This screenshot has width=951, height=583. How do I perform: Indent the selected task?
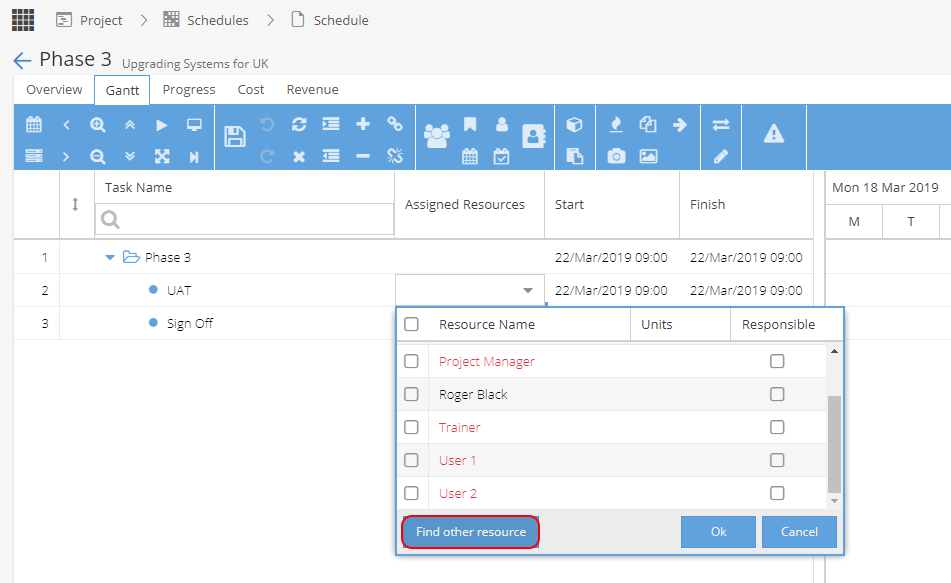[x=331, y=124]
